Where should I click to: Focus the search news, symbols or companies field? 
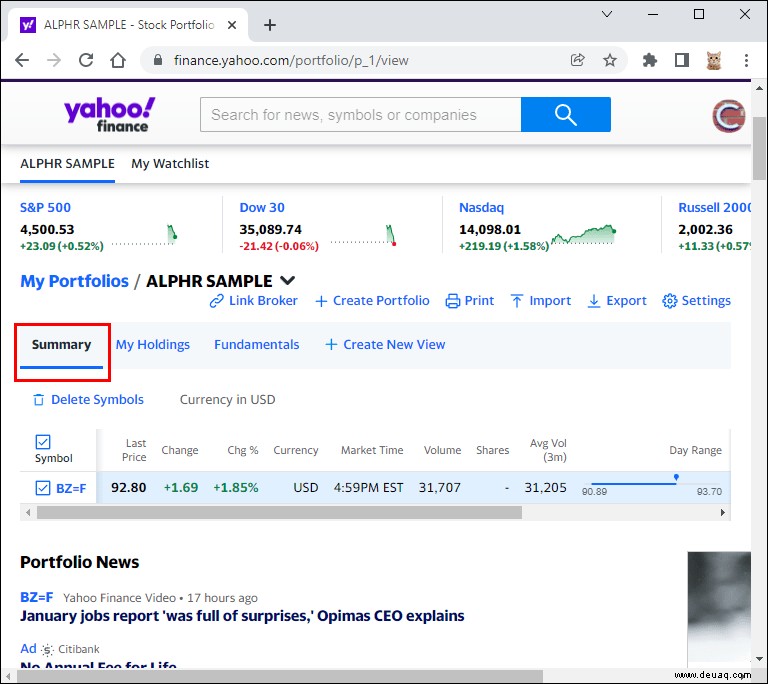(360, 115)
